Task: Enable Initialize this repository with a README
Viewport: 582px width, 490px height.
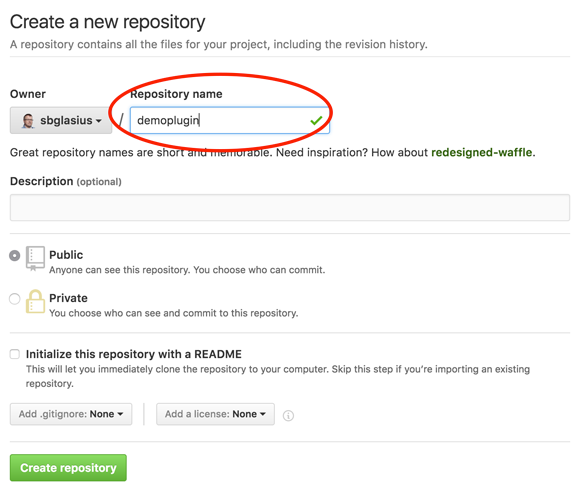Action: click(x=14, y=354)
